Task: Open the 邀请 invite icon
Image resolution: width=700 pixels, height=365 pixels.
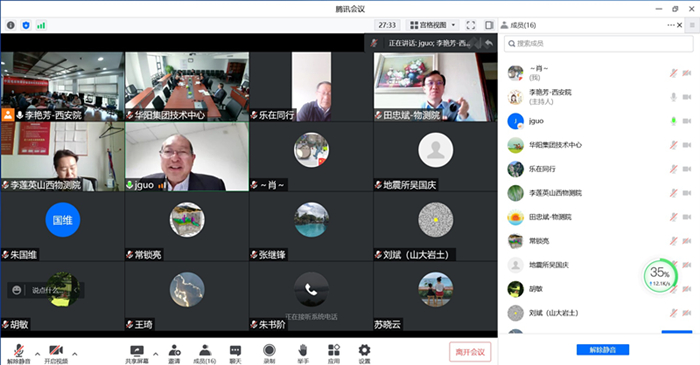Action: [x=174, y=354]
